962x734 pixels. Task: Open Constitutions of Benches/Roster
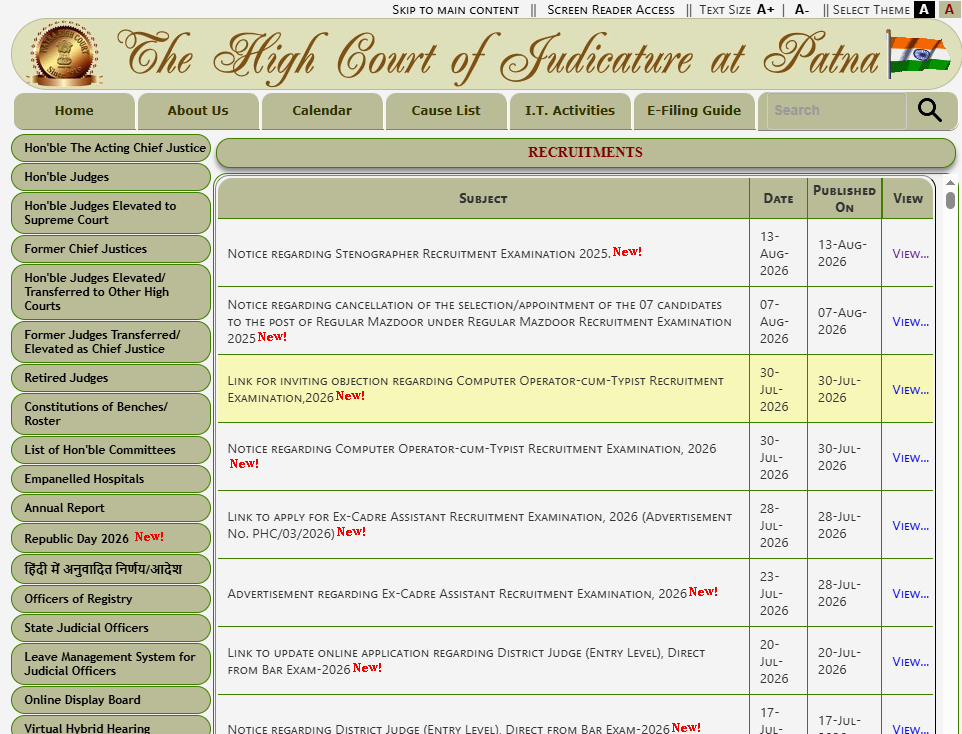pyautogui.click(x=111, y=414)
